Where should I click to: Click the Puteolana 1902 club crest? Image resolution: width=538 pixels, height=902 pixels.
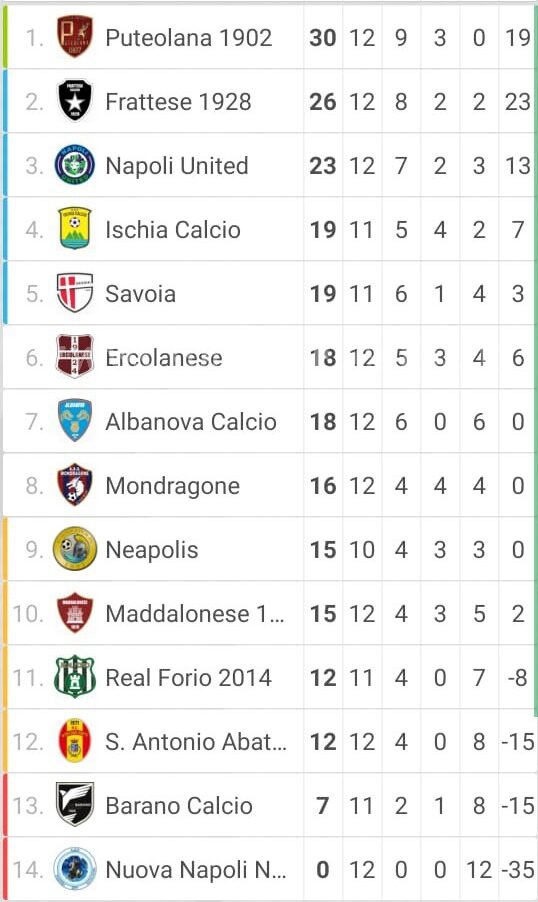(x=75, y=36)
